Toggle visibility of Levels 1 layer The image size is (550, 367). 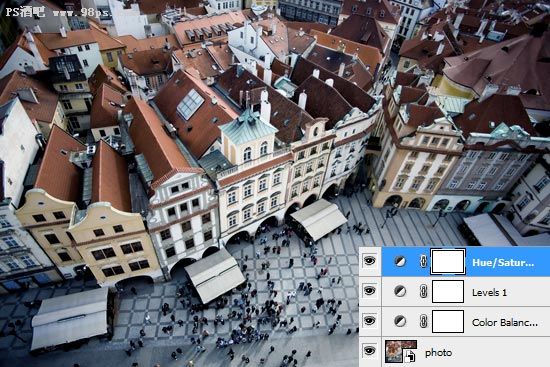point(369,291)
